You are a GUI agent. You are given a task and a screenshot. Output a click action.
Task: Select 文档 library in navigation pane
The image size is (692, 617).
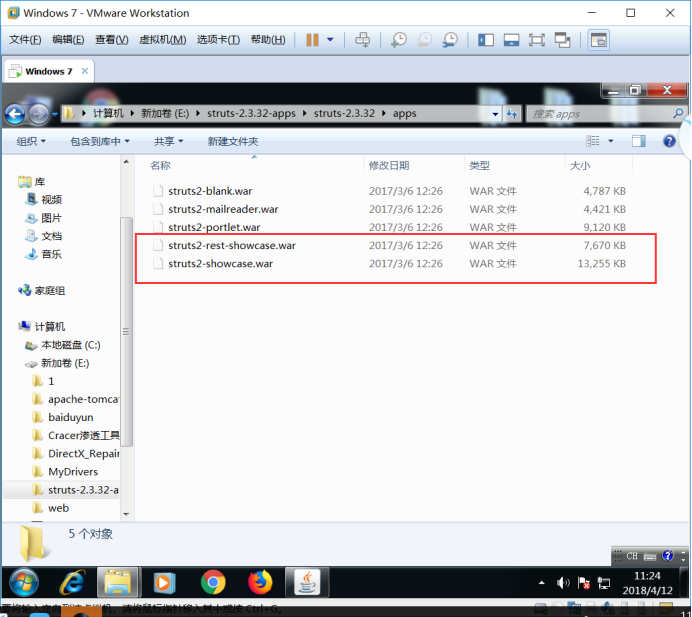click(x=44, y=236)
